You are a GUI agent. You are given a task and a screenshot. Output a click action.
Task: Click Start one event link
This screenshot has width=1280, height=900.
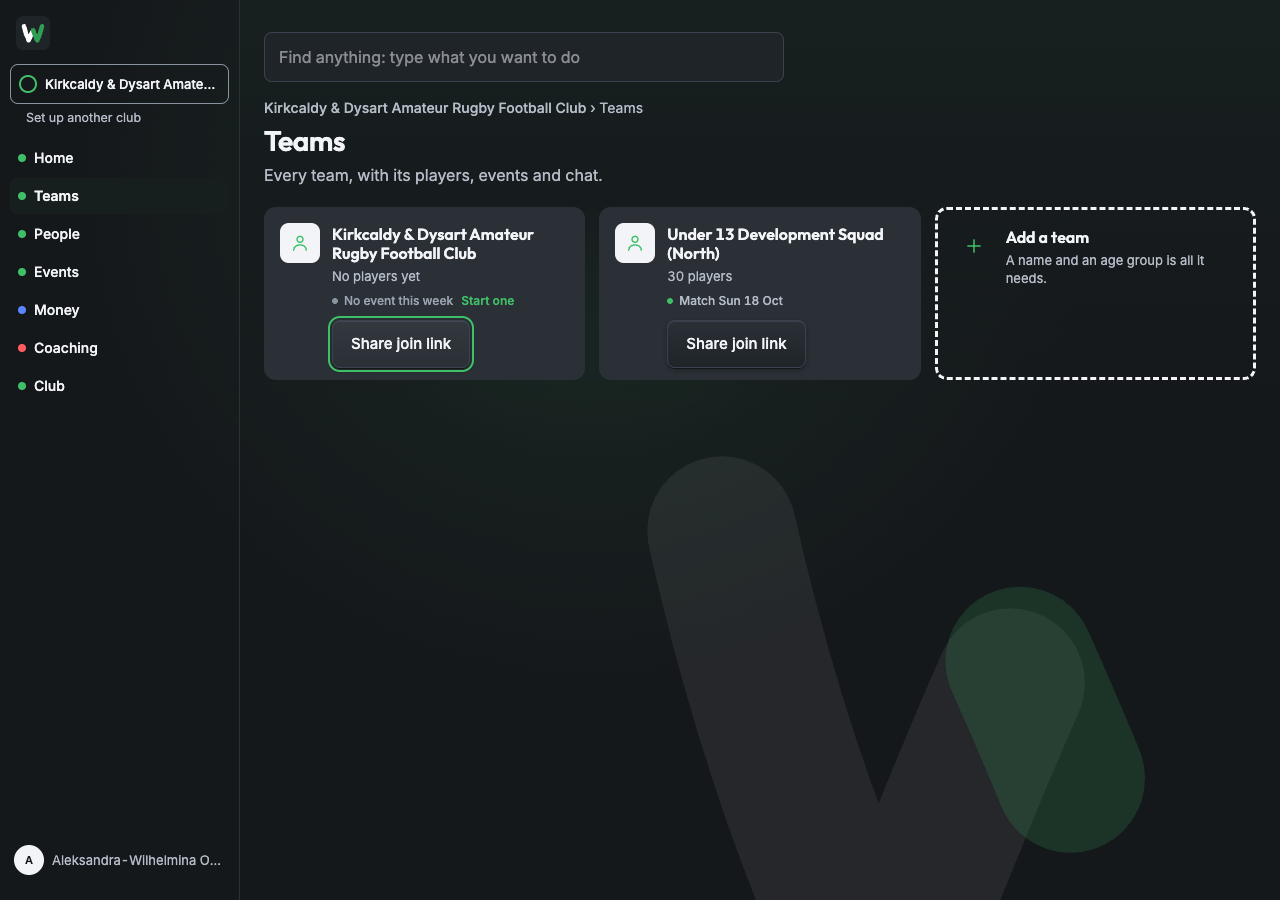click(488, 301)
